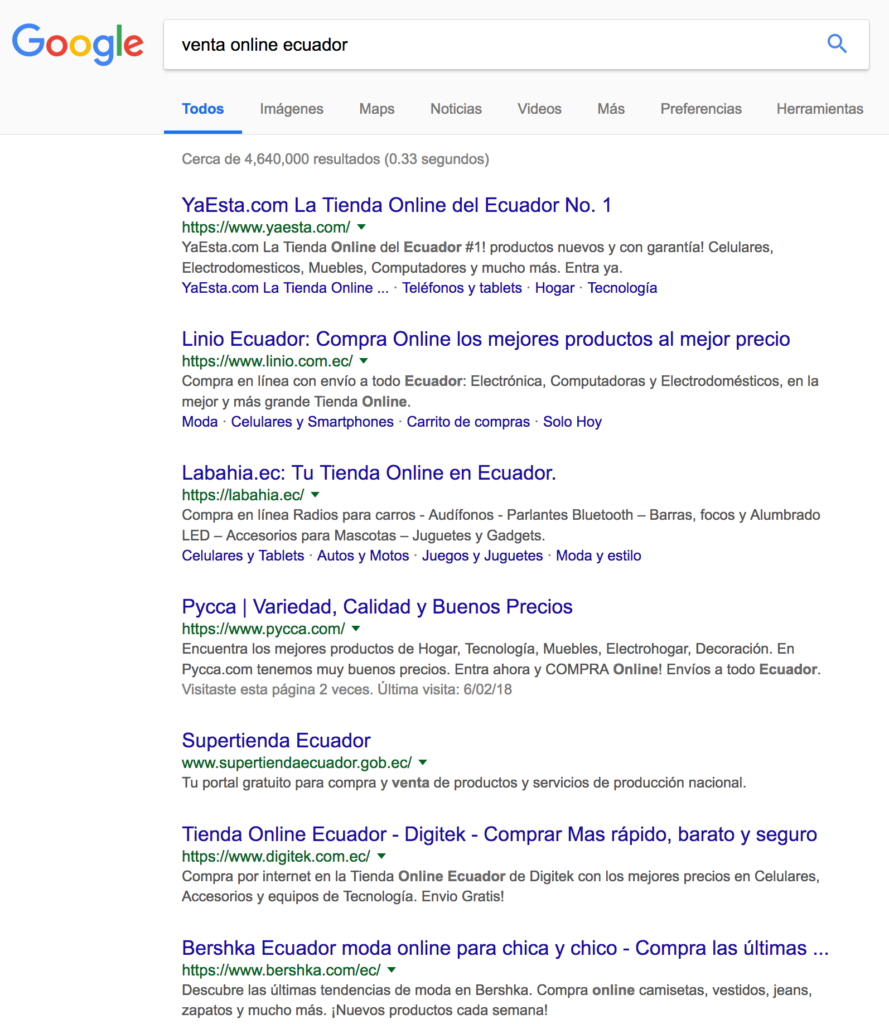
Task: Click the green URL https://www.bershka.com/ec/
Action: (281, 970)
